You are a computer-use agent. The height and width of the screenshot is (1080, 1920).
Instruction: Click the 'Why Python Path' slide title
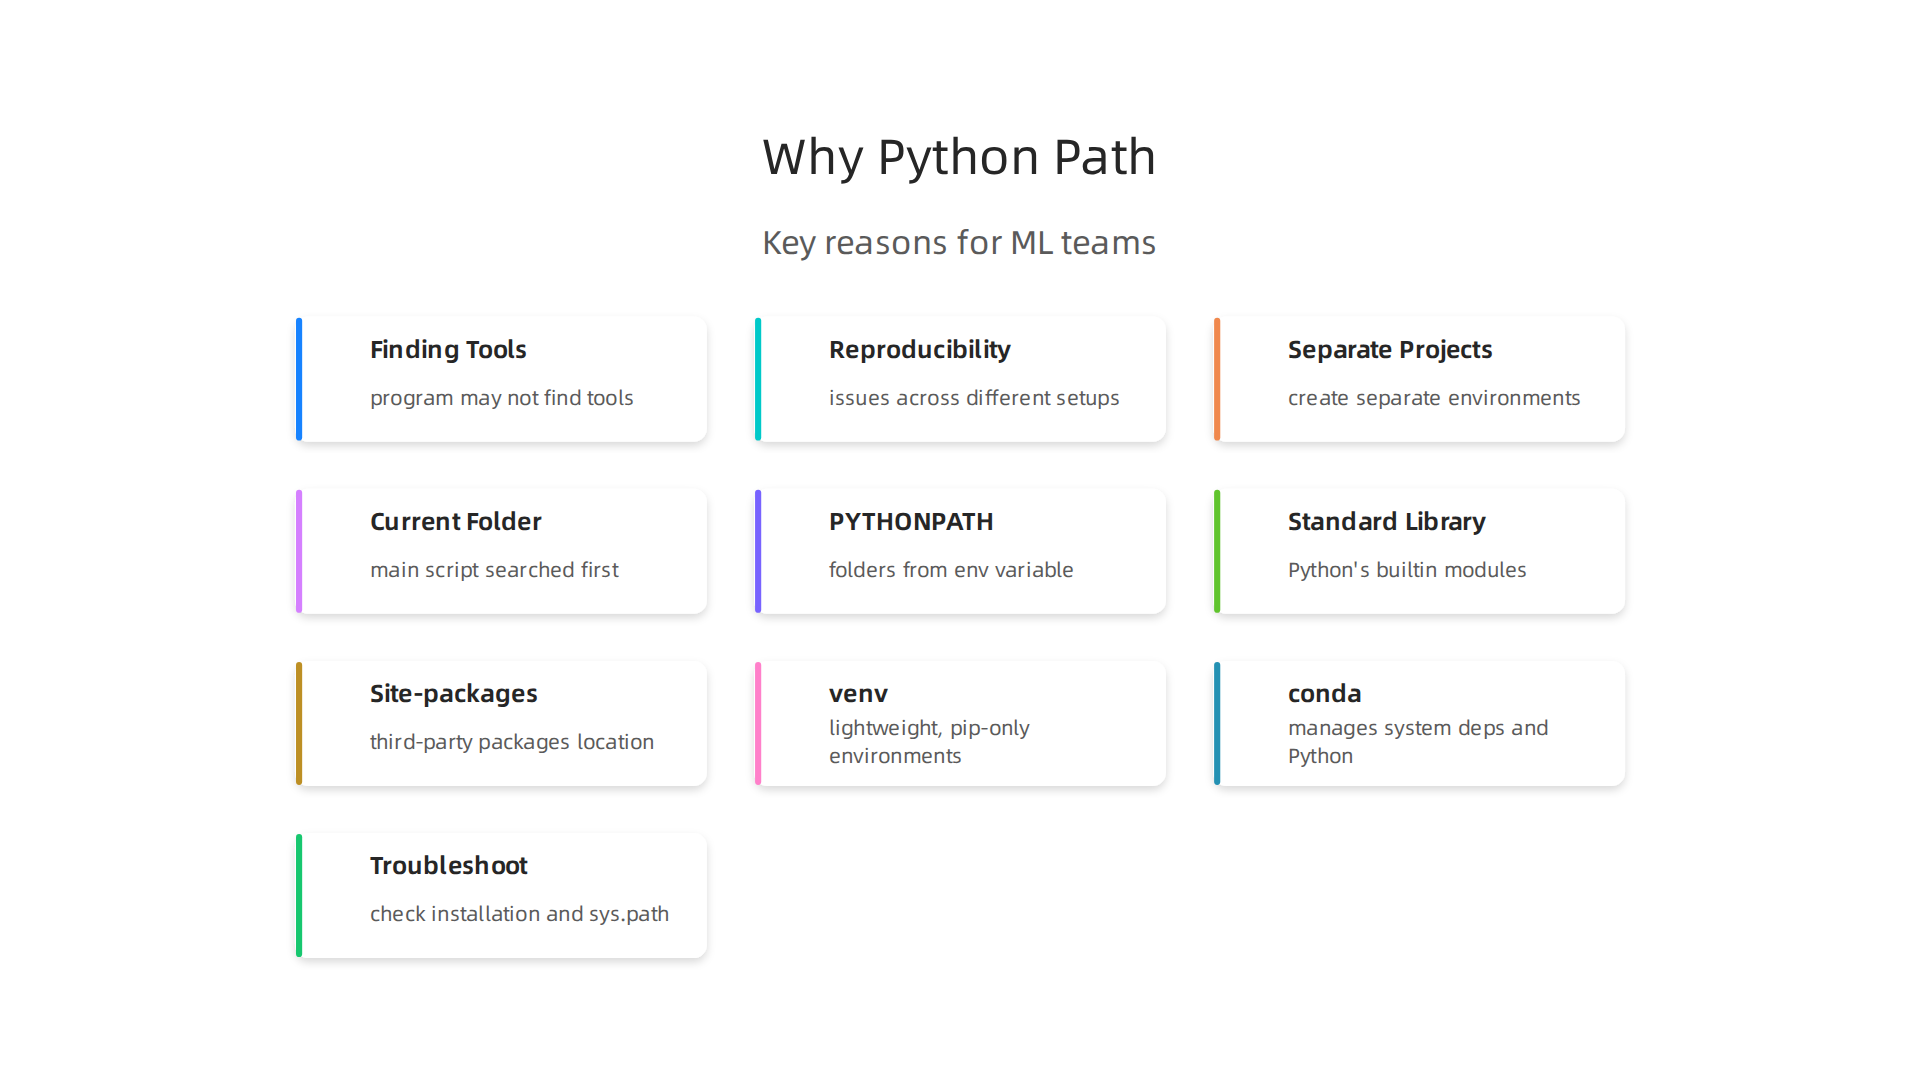click(959, 158)
